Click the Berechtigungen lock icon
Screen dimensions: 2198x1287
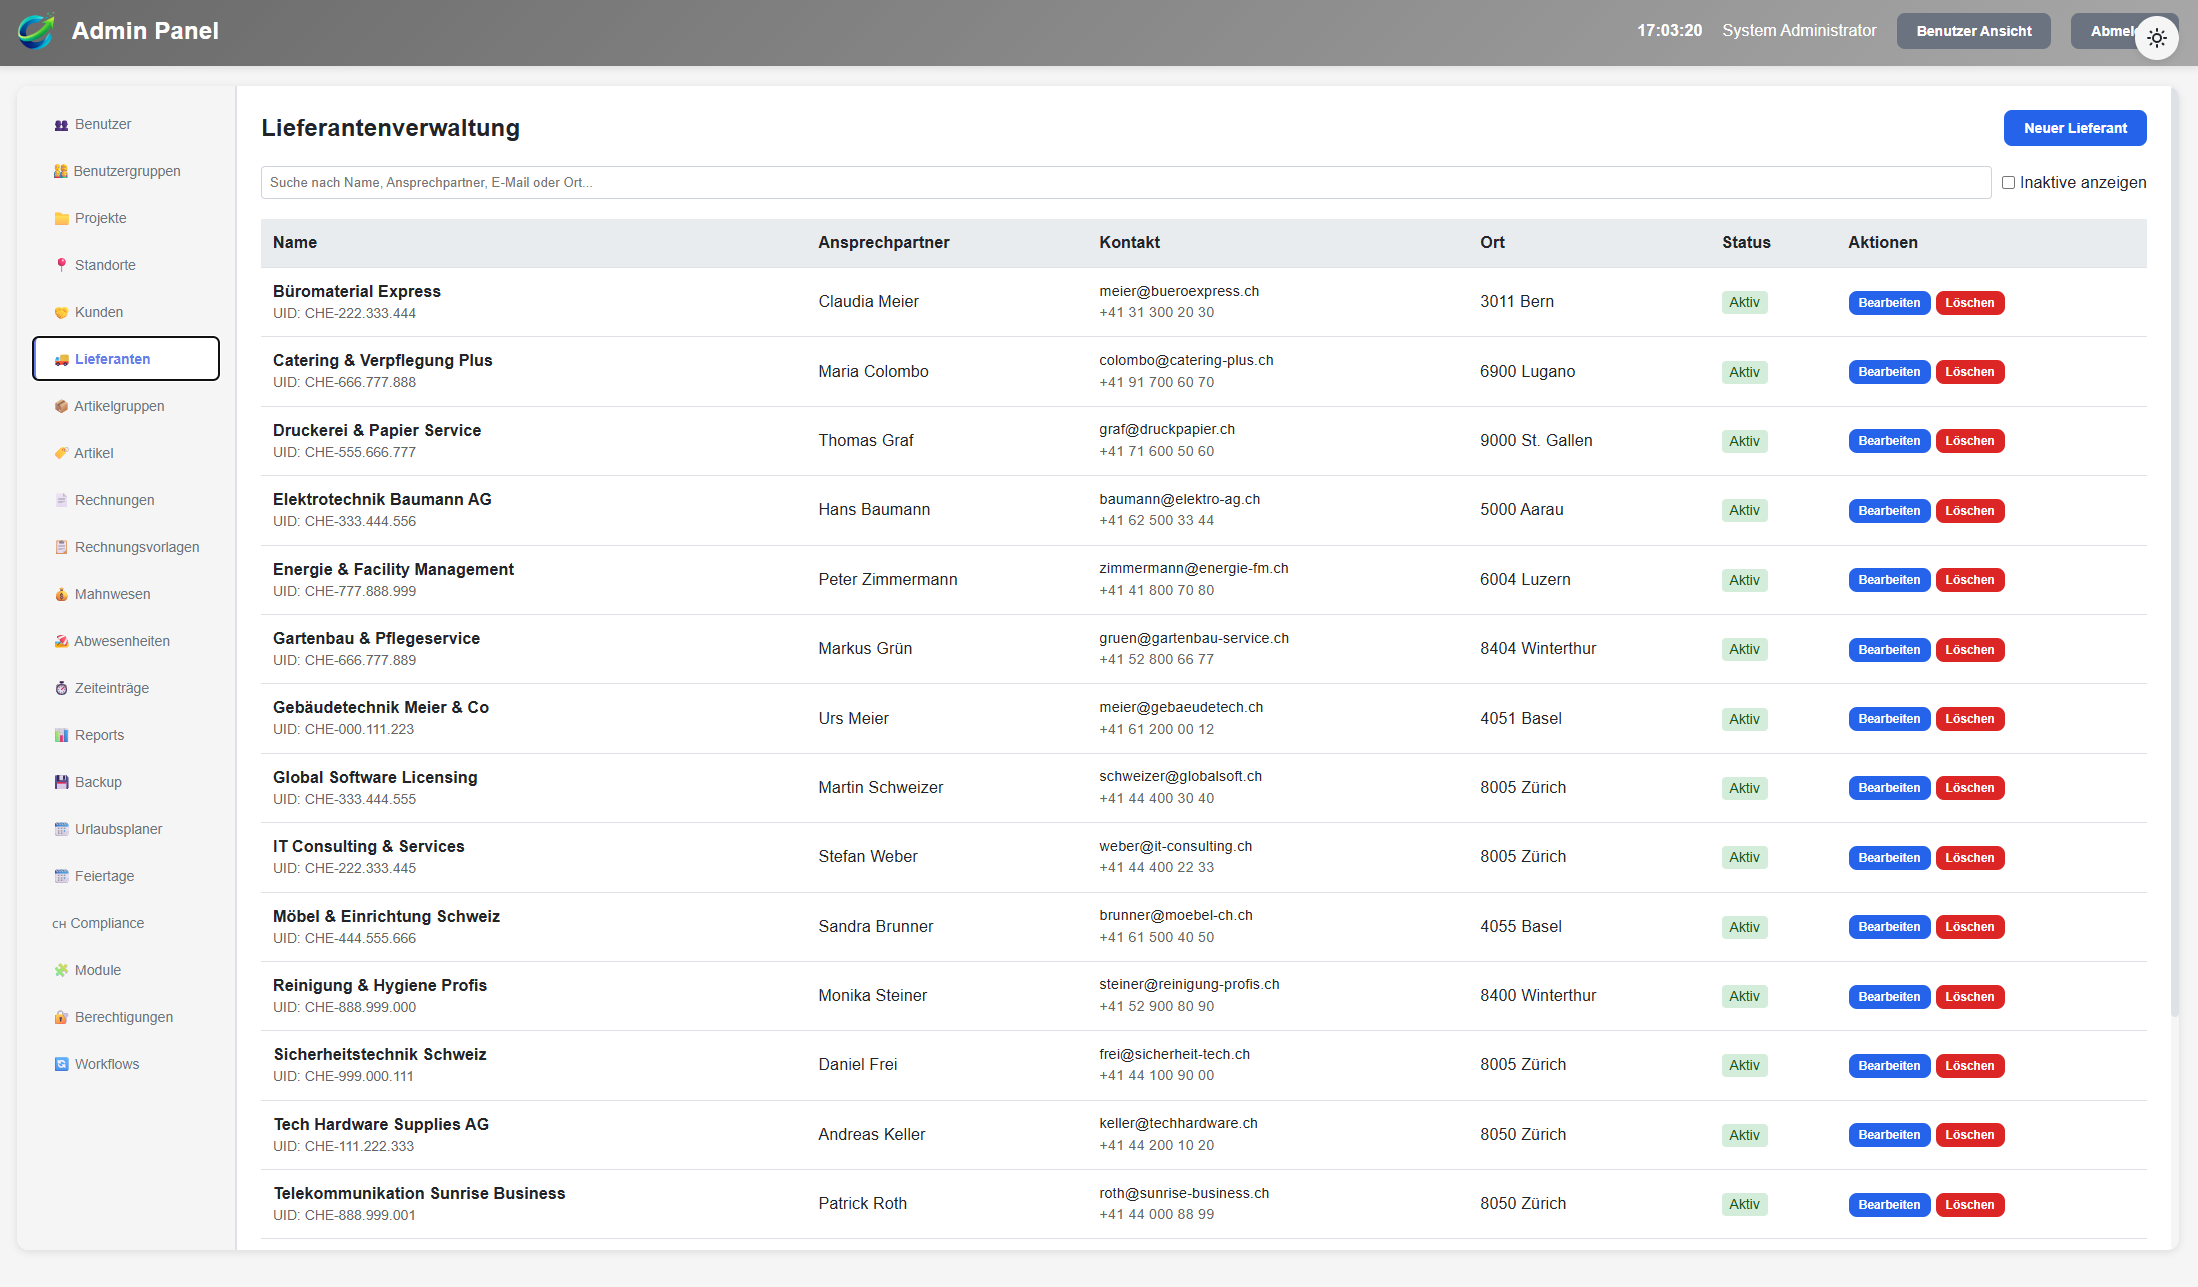(61, 1017)
